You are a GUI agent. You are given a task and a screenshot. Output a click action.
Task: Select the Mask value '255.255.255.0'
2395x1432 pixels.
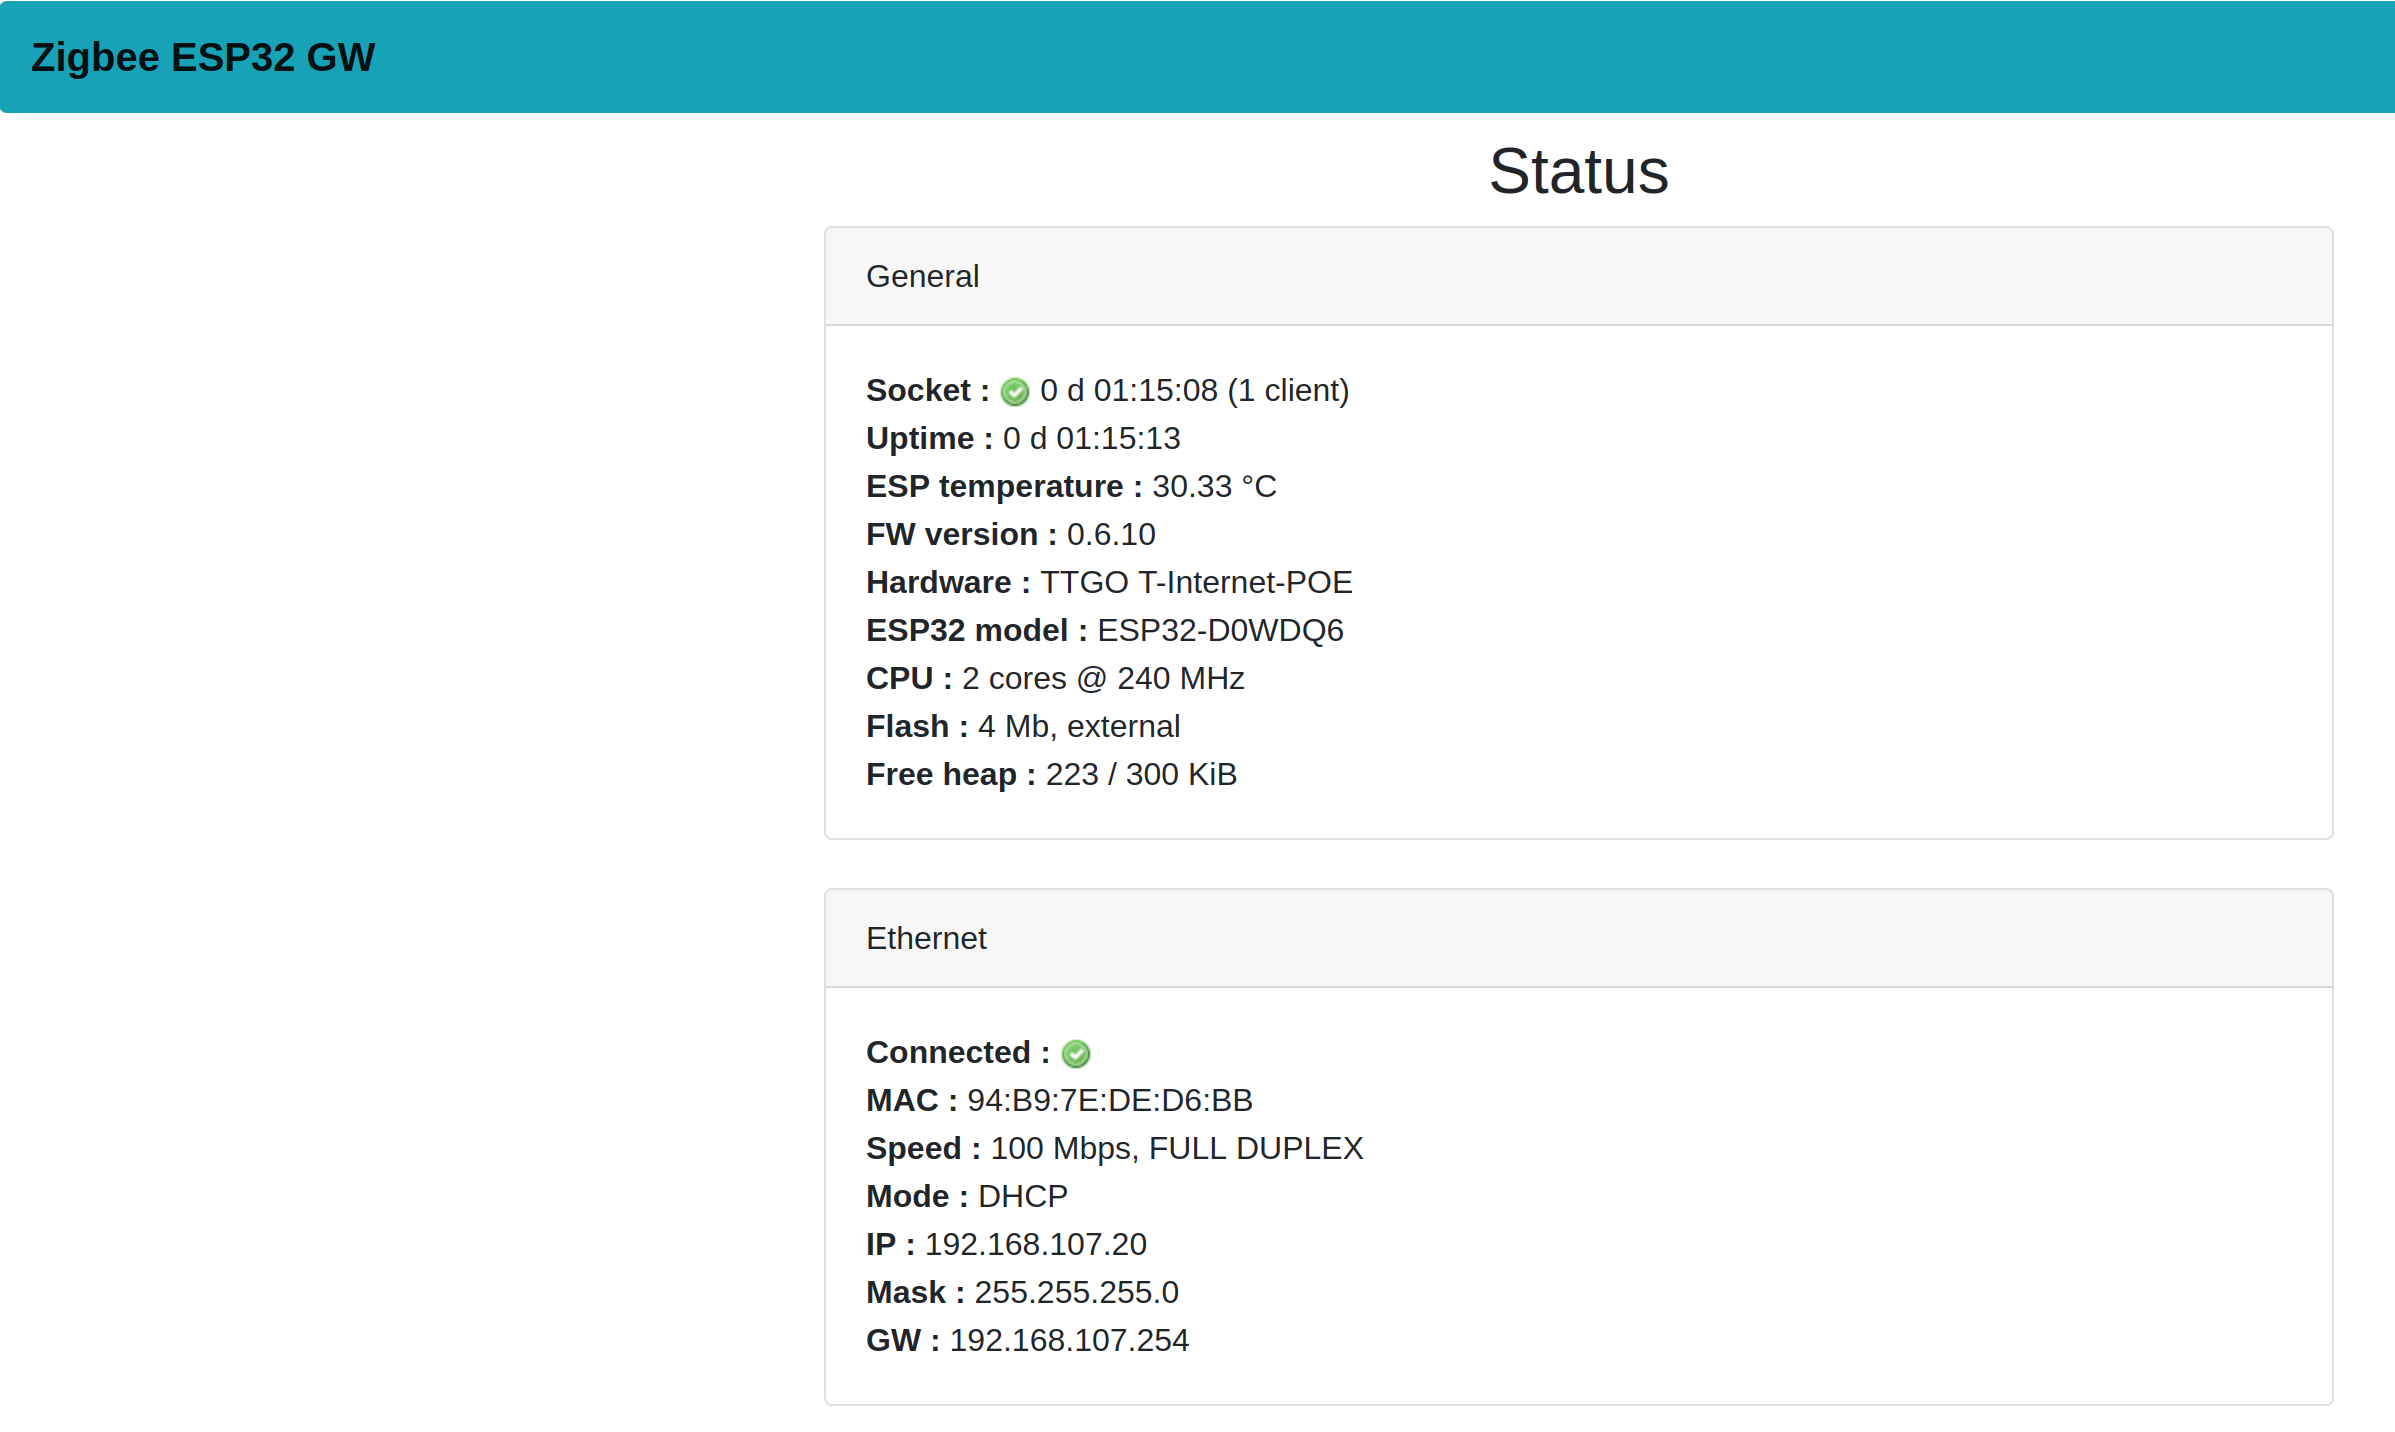pyautogui.click(x=1076, y=1292)
